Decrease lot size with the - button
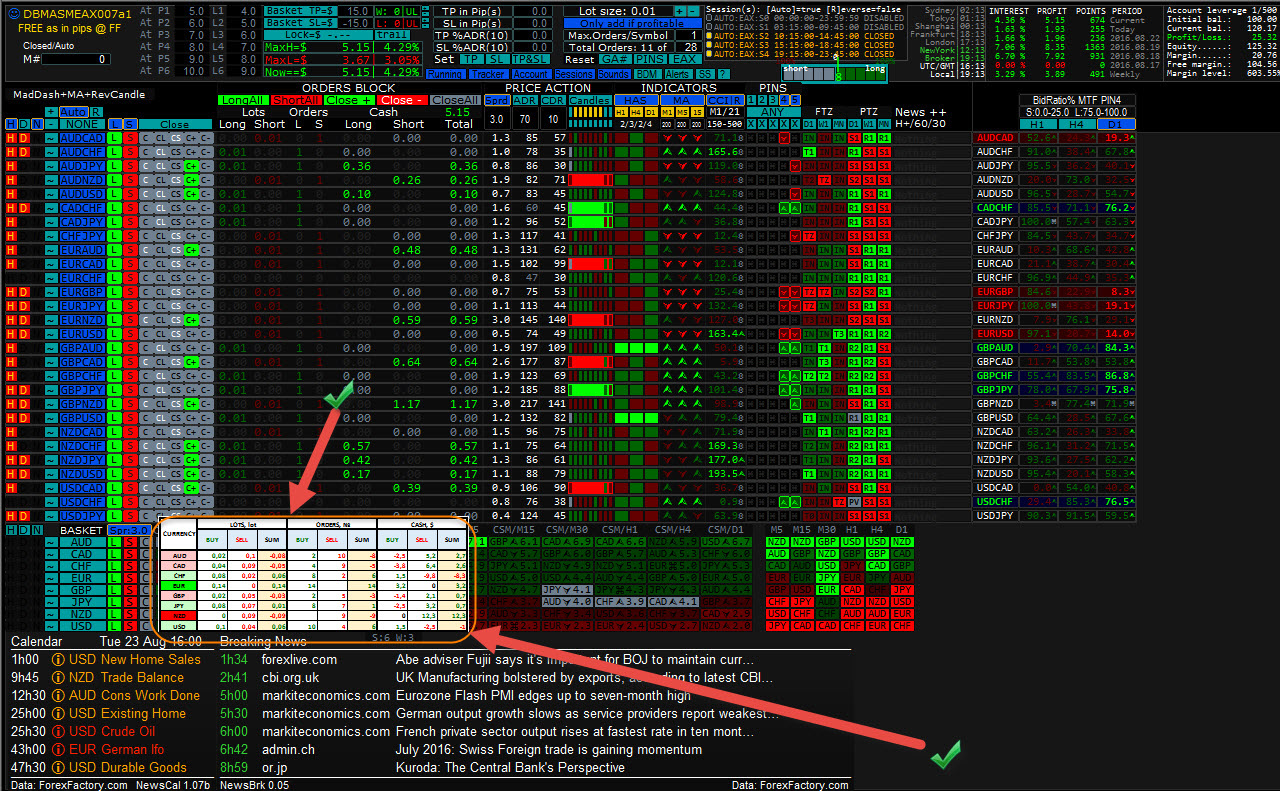This screenshot has width=1280, height=791. 693,11
